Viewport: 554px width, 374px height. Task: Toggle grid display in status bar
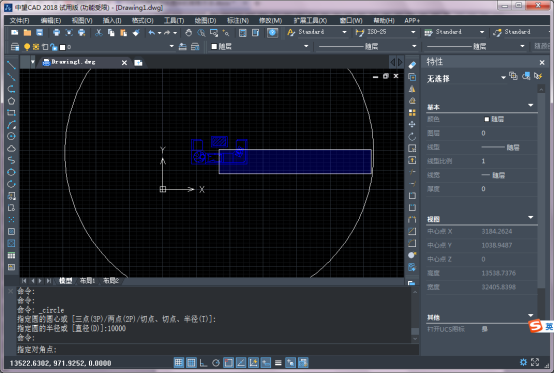click(x=191, y=363)
